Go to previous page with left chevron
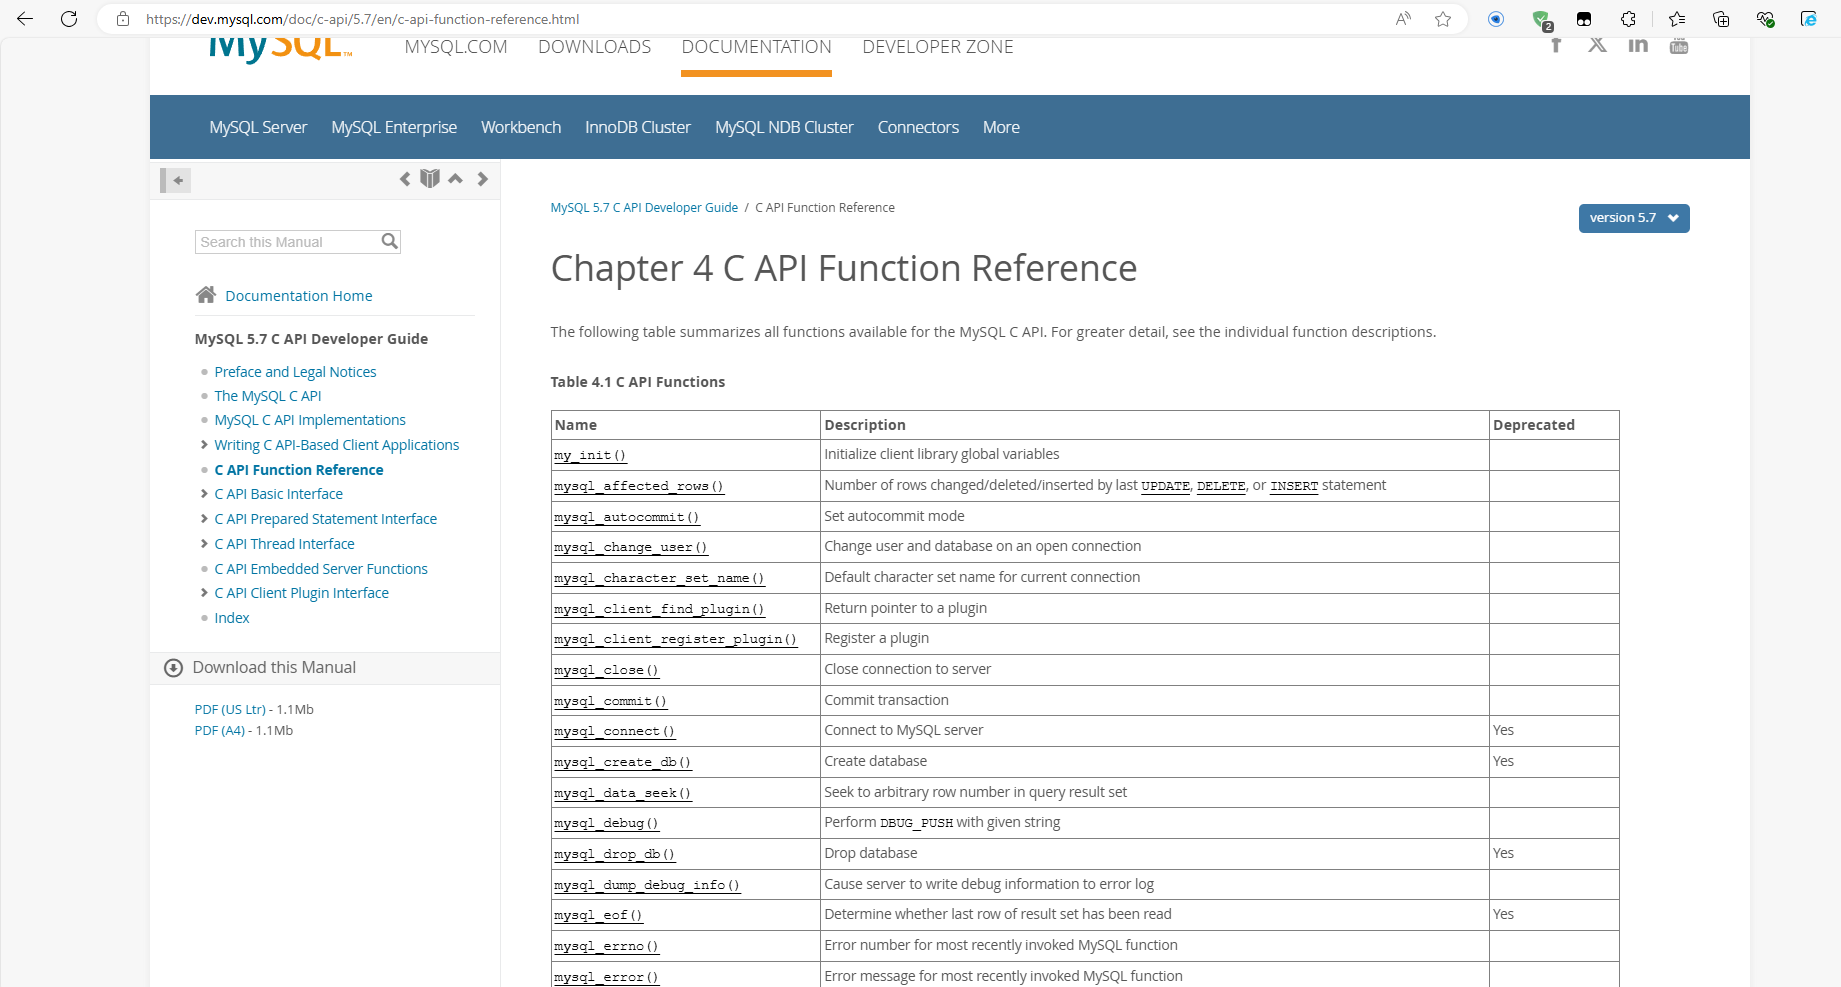This screenshot has width=1841, height=987. 405,179
